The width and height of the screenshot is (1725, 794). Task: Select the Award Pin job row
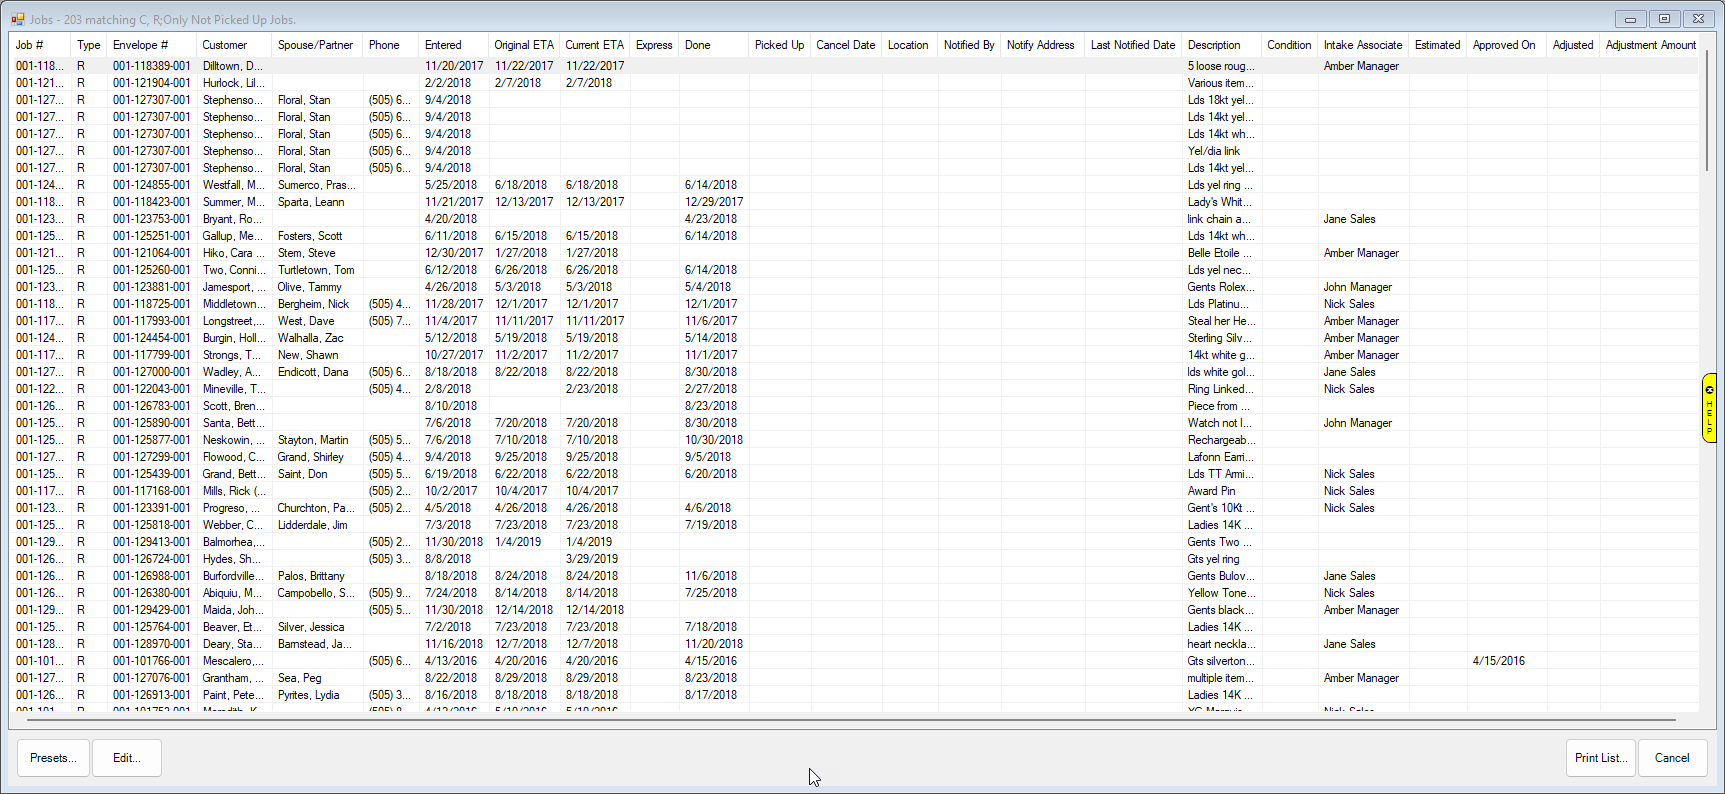tap(1211, 491)
